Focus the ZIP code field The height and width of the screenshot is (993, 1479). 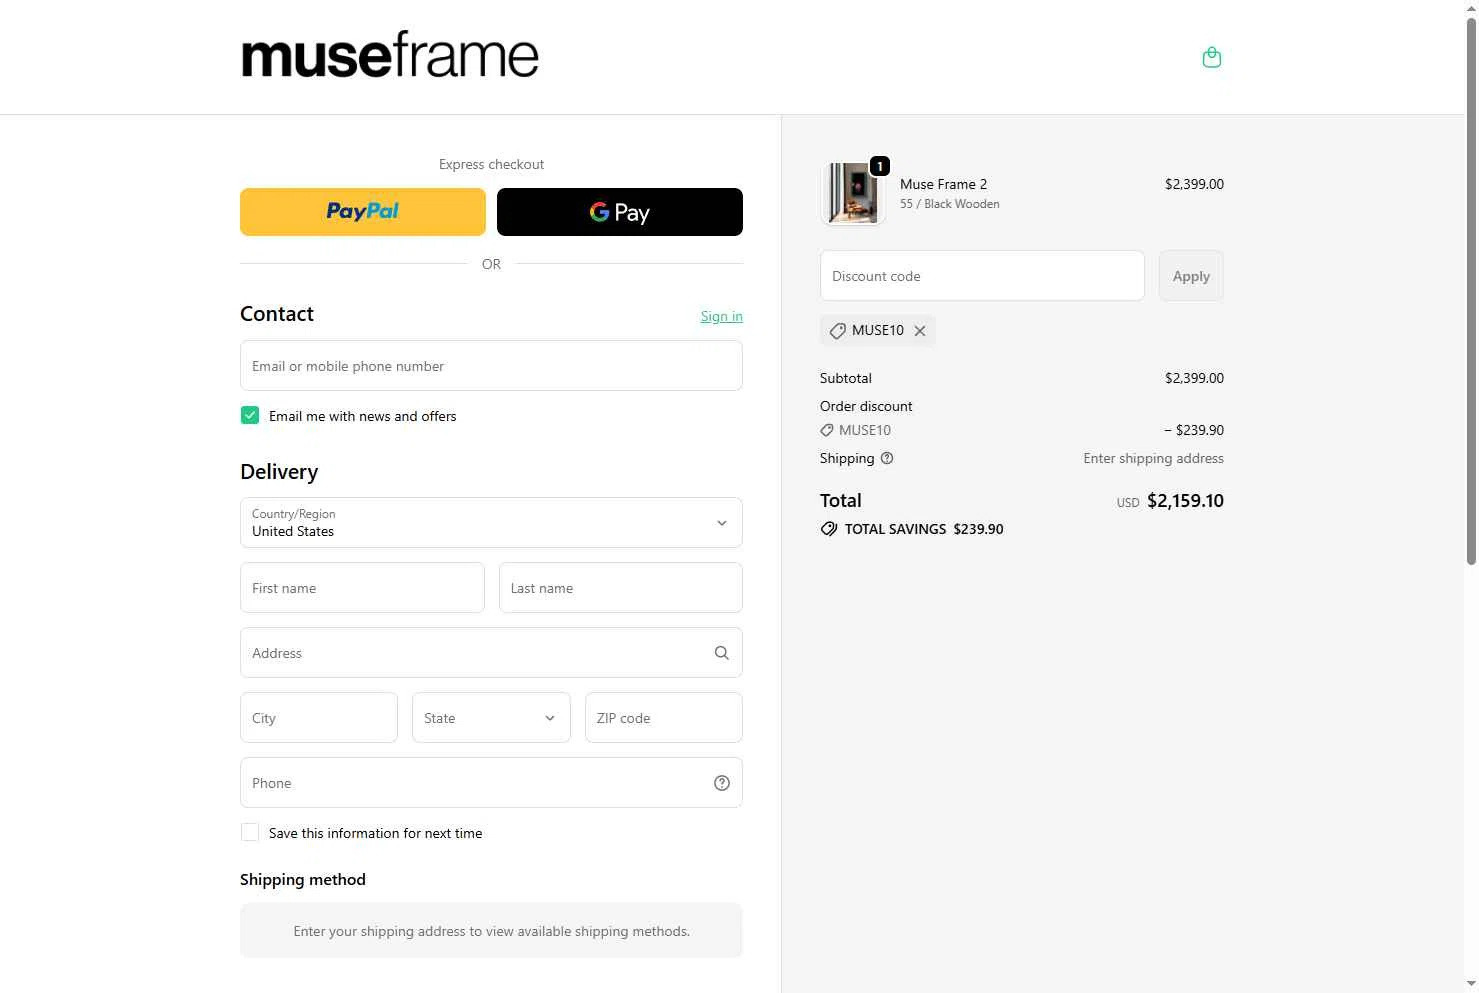pos(664,718)
